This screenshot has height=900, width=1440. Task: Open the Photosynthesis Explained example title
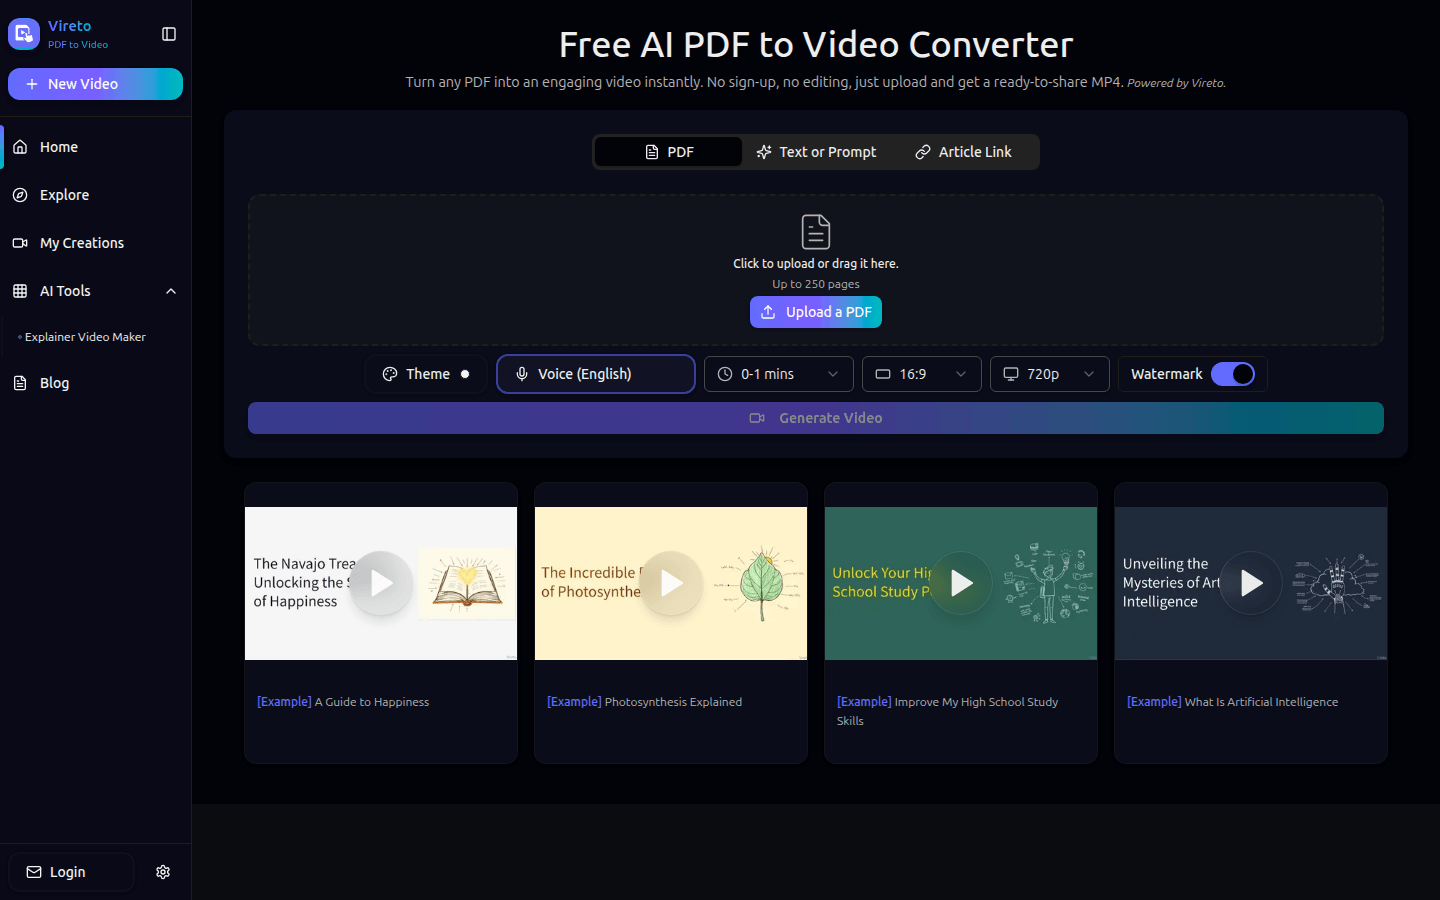pos(645,702)
